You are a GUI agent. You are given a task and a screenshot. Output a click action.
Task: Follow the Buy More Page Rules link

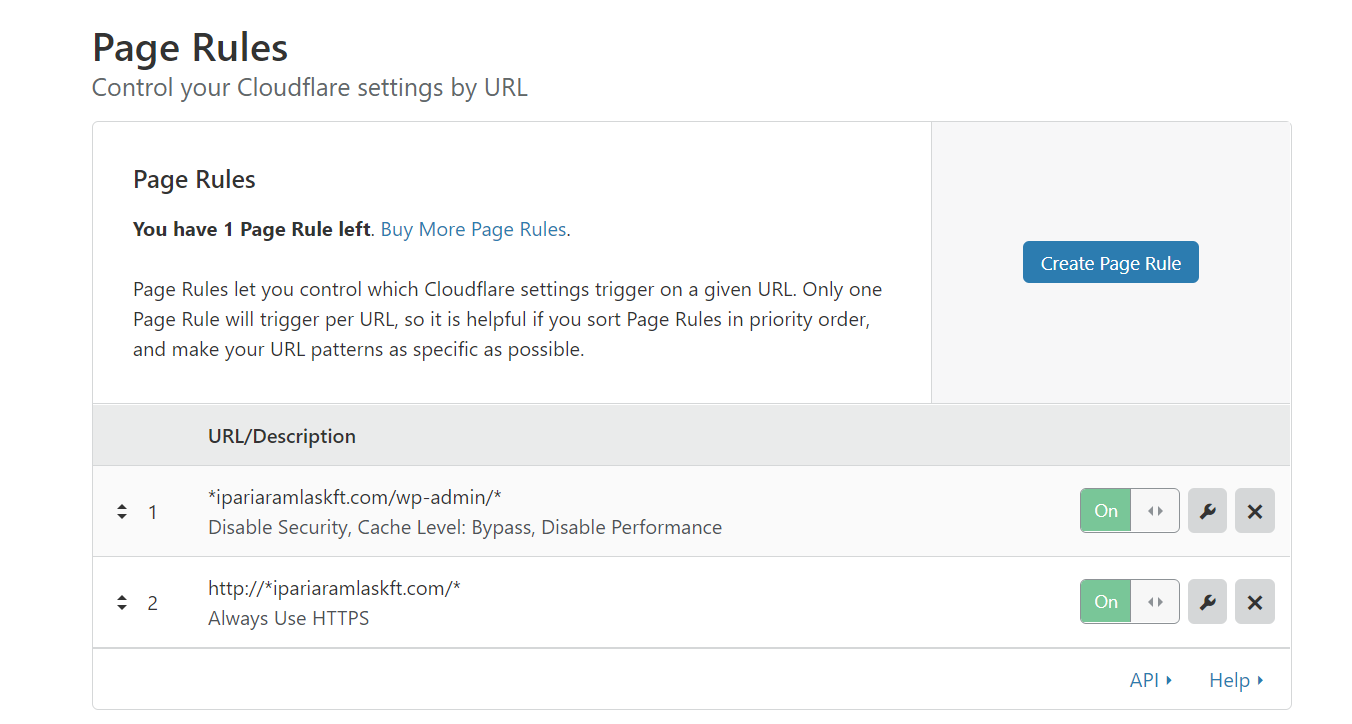click(x=473, y=229)
